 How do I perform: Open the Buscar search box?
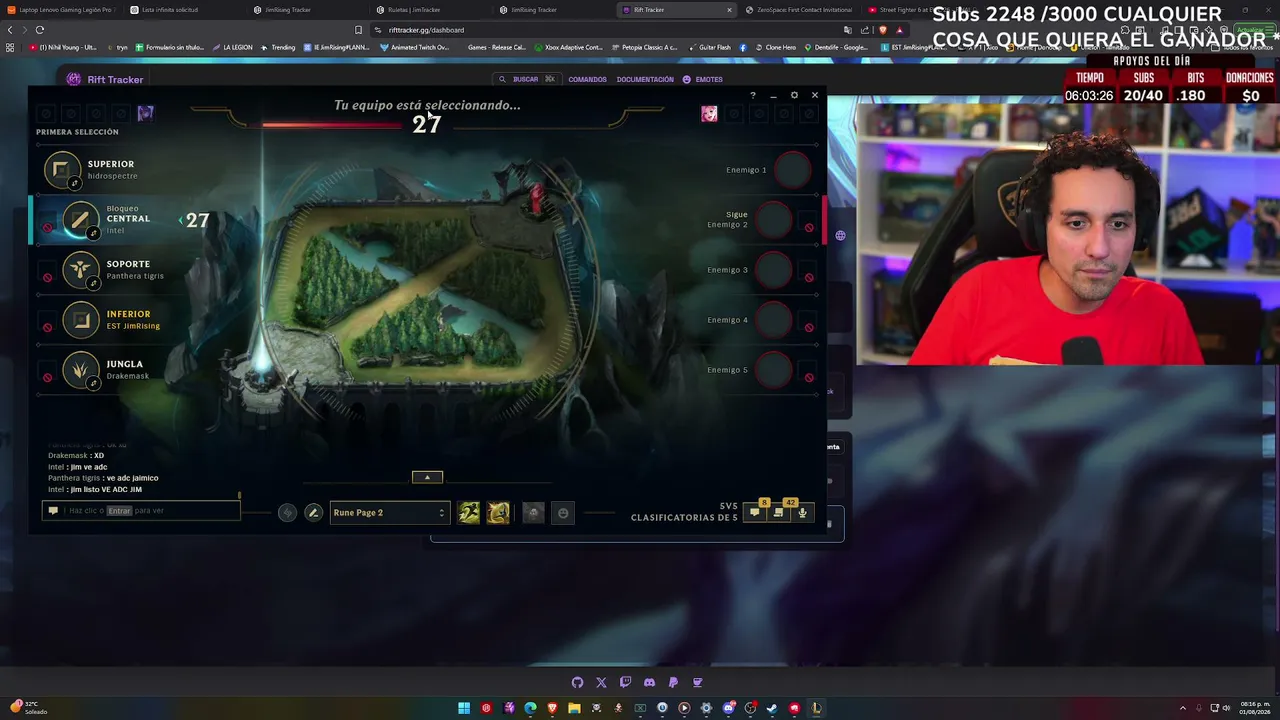[x=526, y=79]
